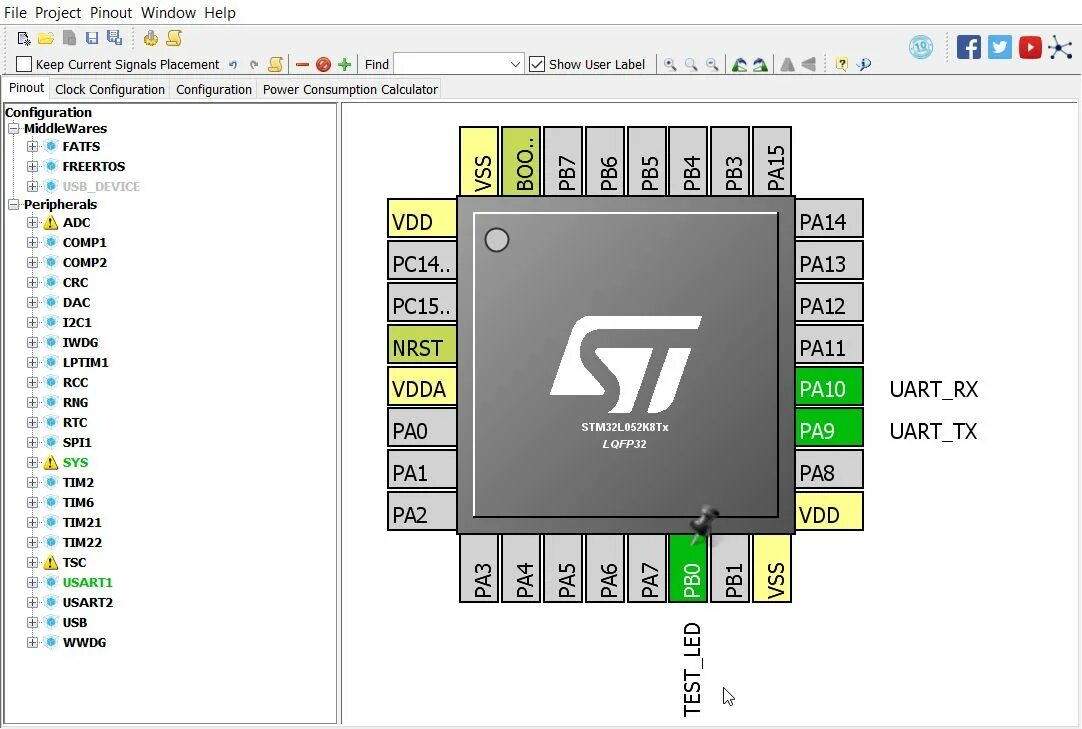Viewport: 1082px width, 729px height.
Task: Click inside the Find input field
Action: point(450,64)
